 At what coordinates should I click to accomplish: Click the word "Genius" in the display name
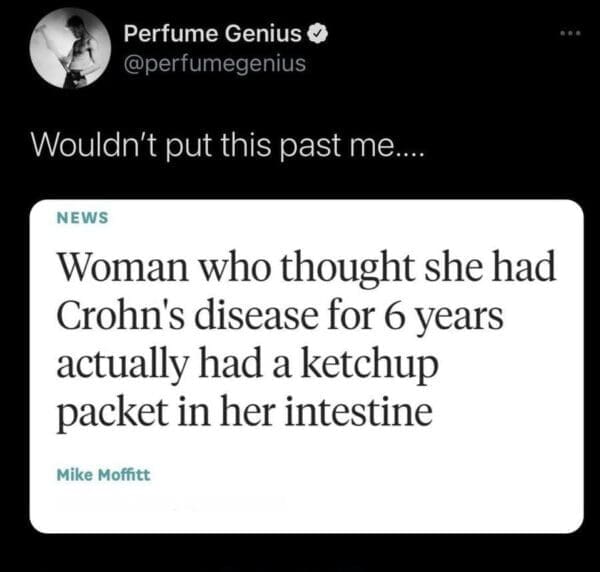pyautogui.click(x=263, y=34)
